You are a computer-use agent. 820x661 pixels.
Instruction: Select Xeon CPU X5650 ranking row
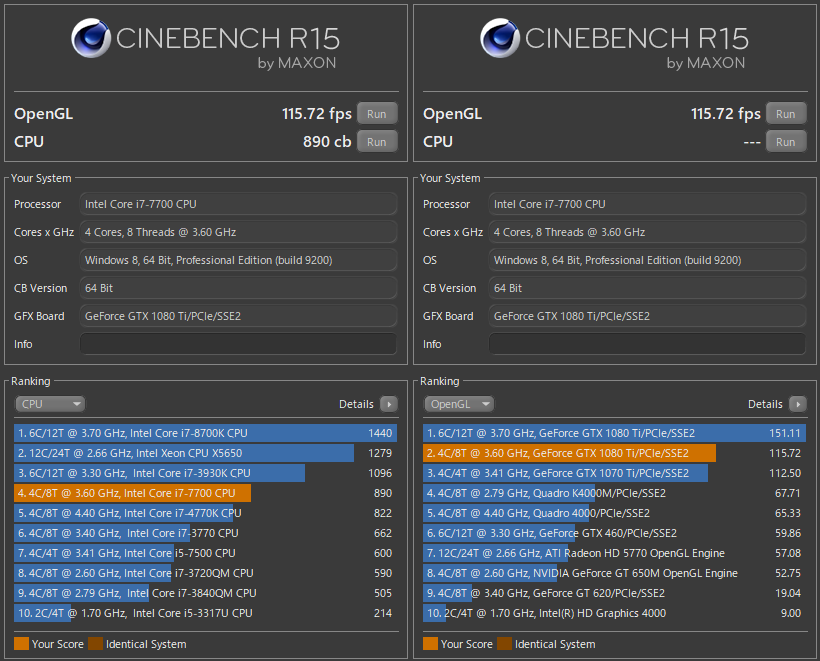click(x=206, y=453)
